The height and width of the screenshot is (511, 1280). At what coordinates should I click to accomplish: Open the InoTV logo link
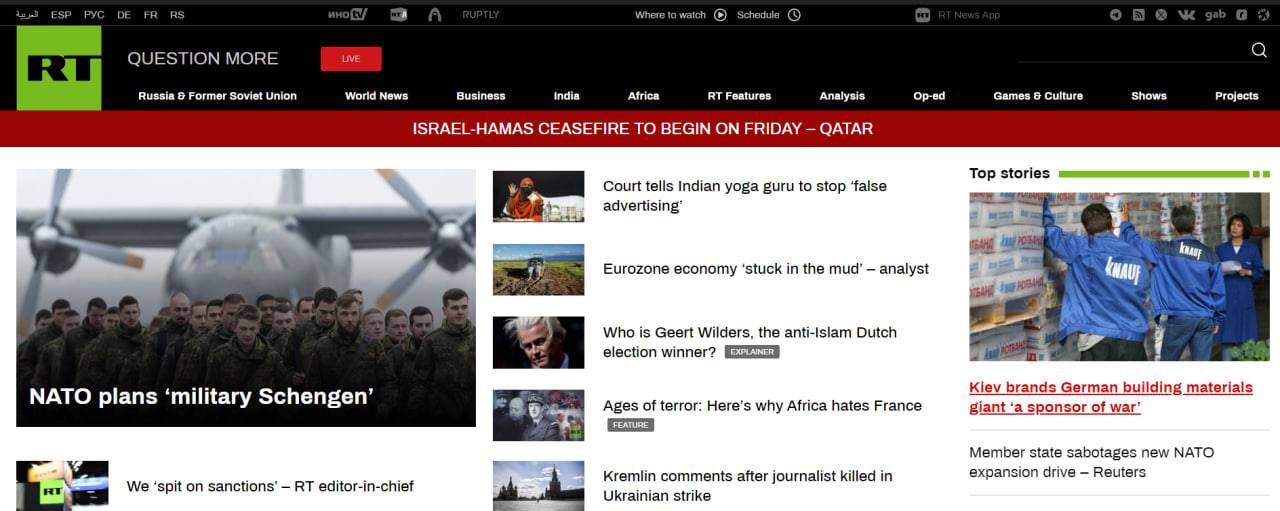(348, 15)
